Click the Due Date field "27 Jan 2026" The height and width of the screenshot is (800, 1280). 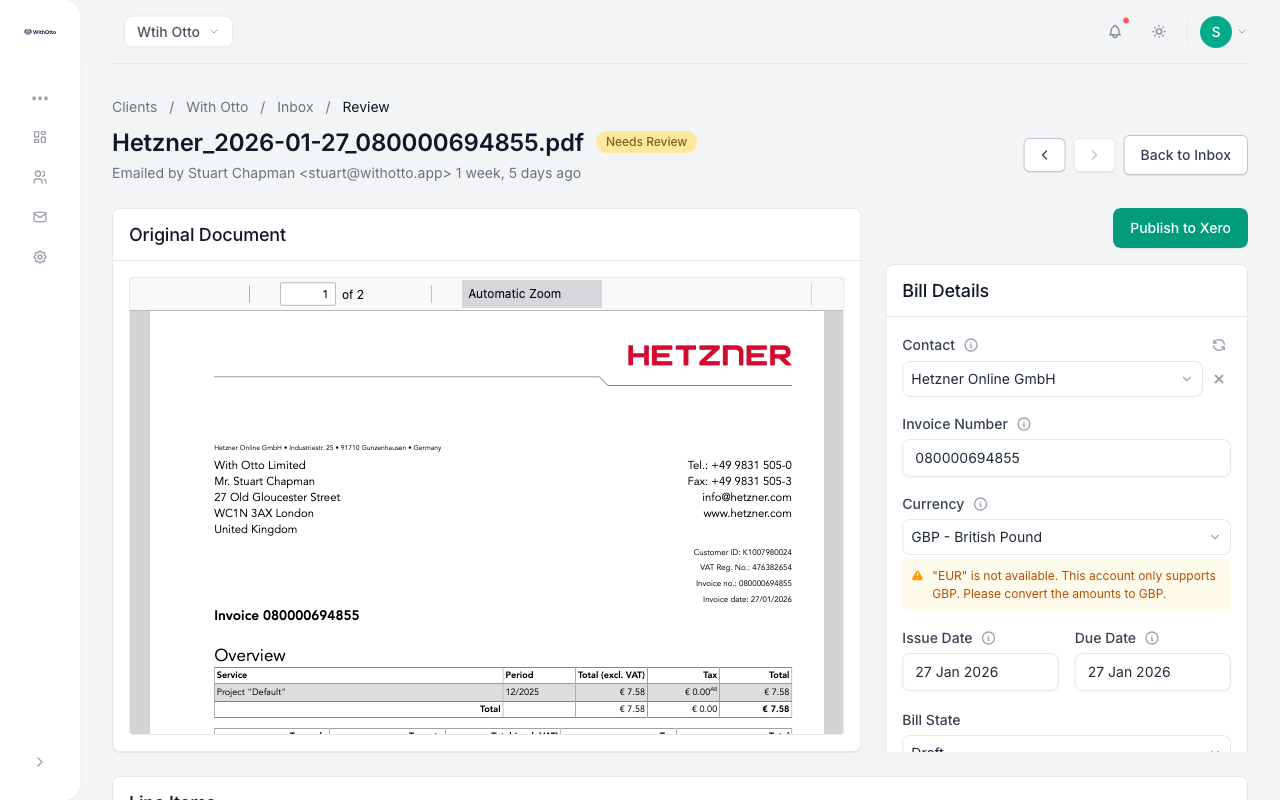(x=1153, y=672)
